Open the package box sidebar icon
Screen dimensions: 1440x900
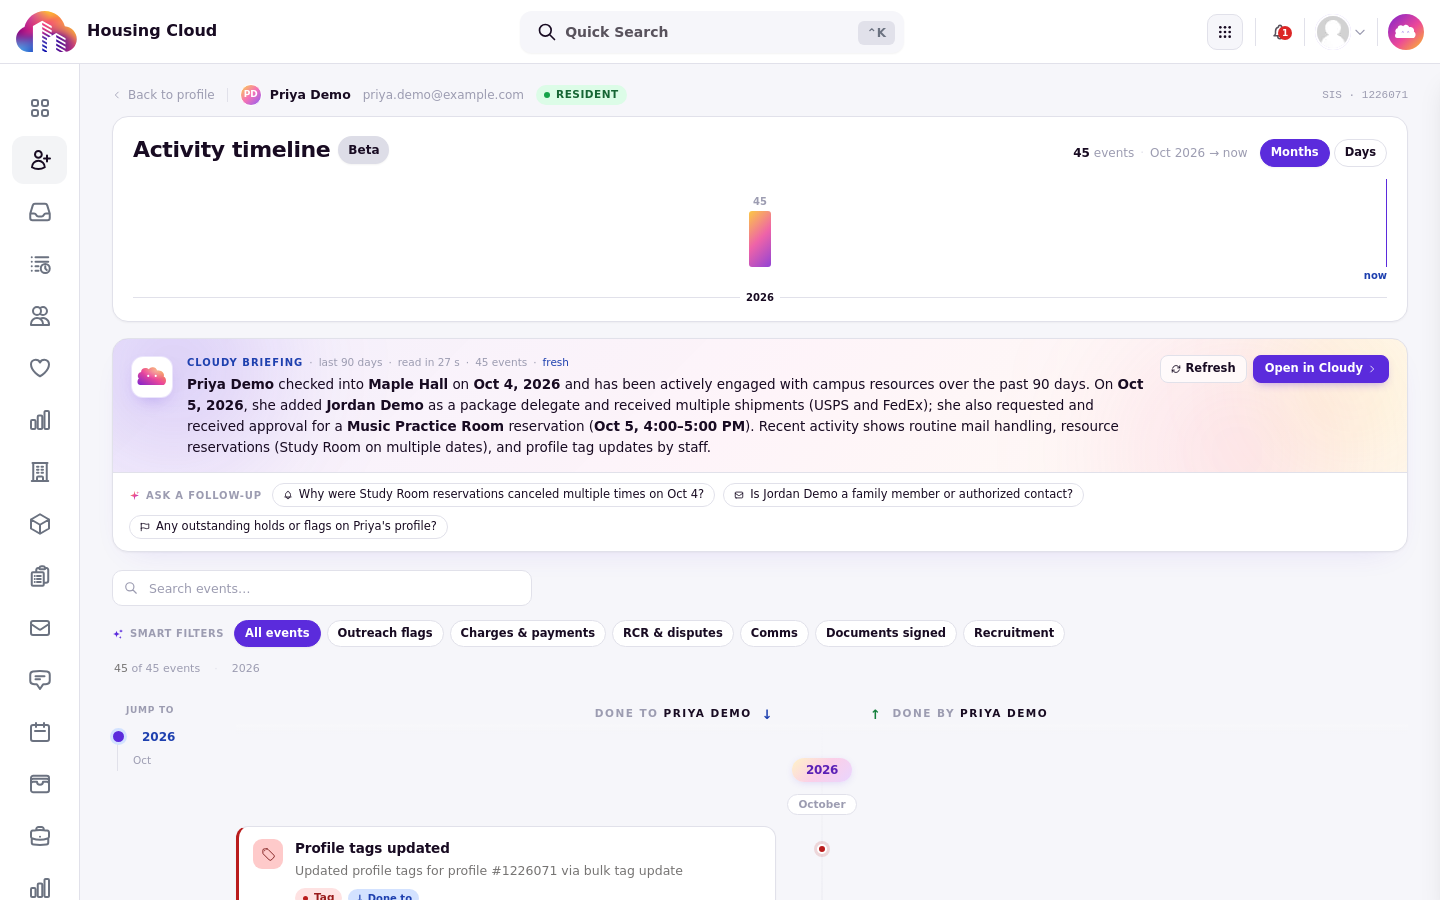(x=40, y=524)
